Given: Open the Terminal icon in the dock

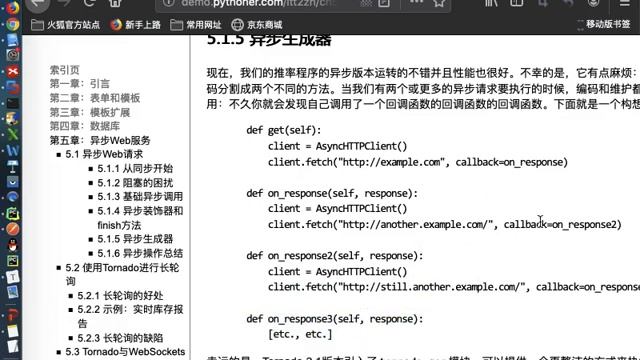Looking at the screenshot, I should coord(13,103).
